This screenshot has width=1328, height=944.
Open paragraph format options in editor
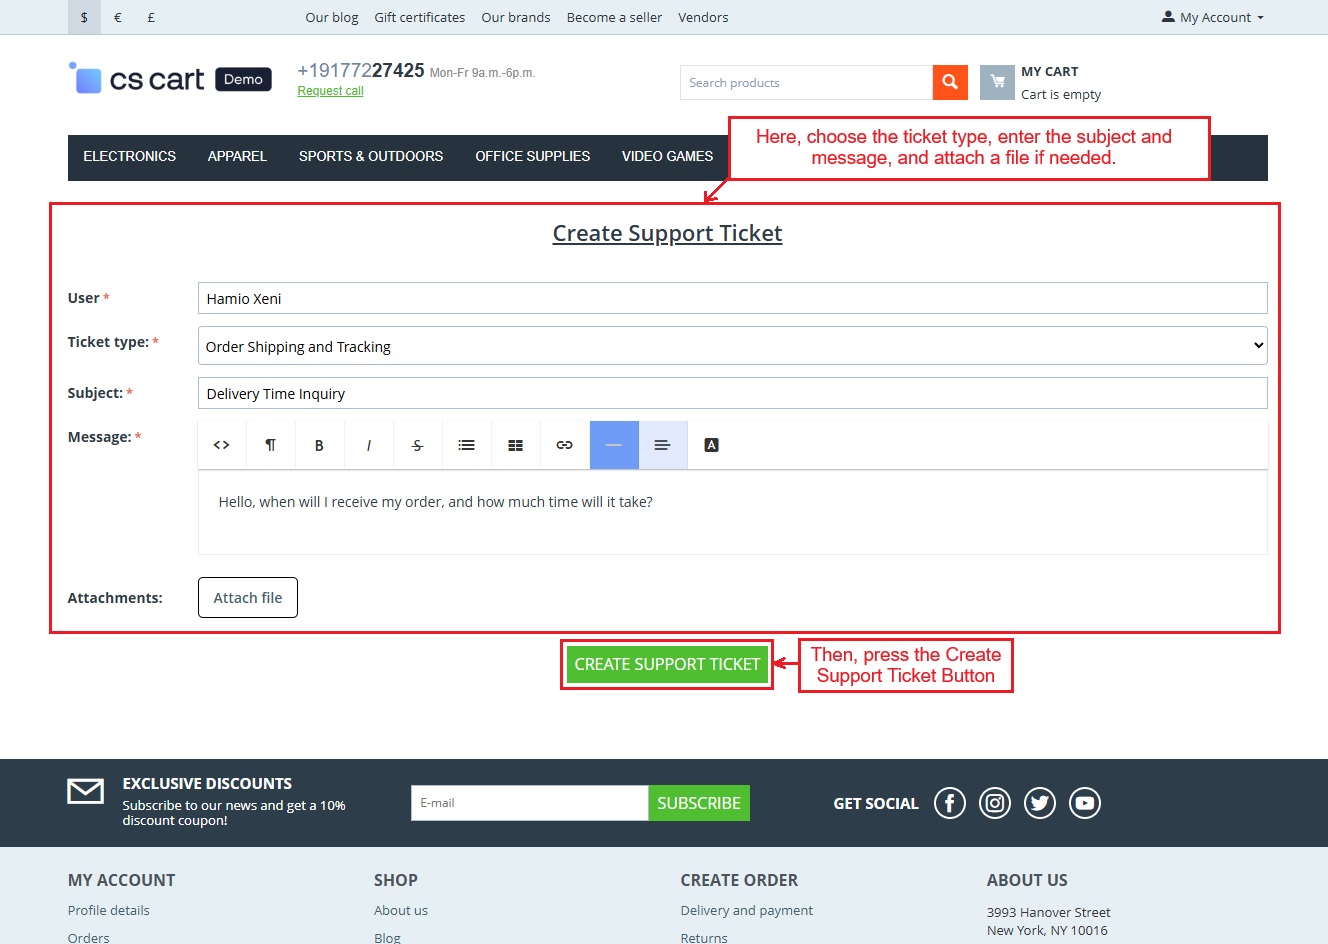coord(270,445)
